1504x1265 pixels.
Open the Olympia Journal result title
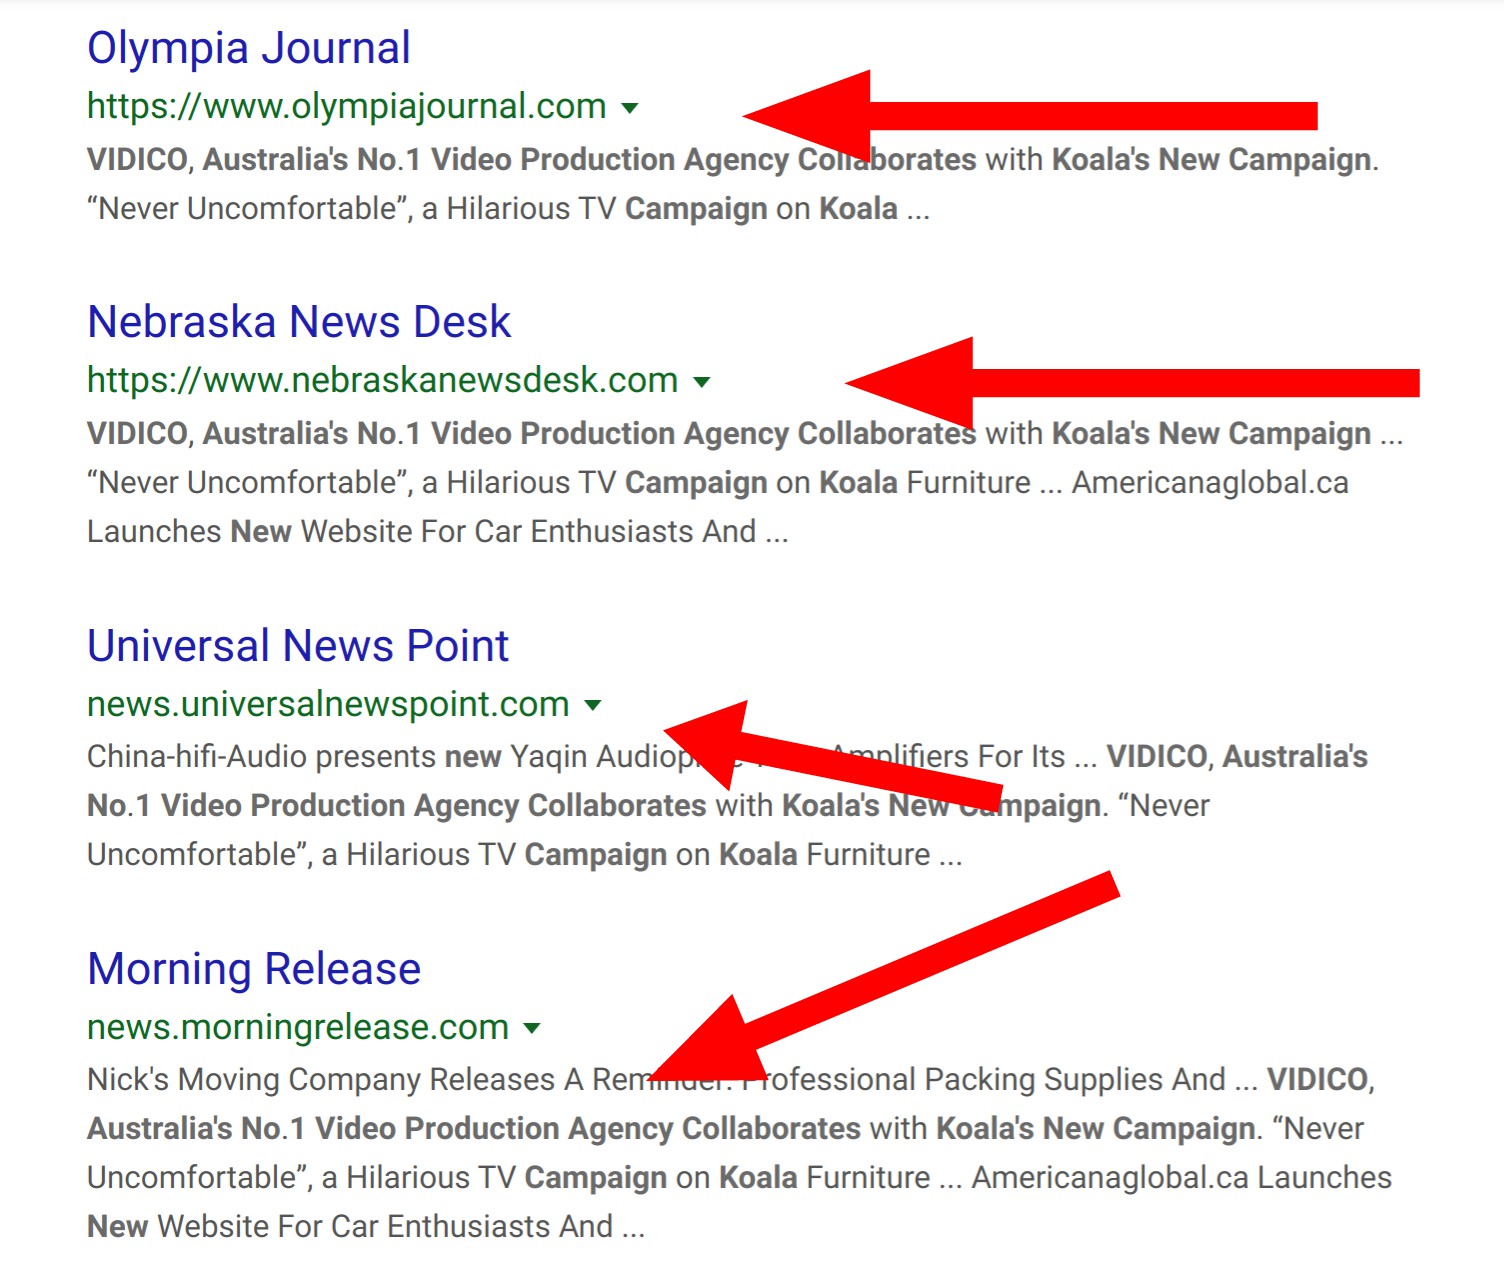(249, 48)
